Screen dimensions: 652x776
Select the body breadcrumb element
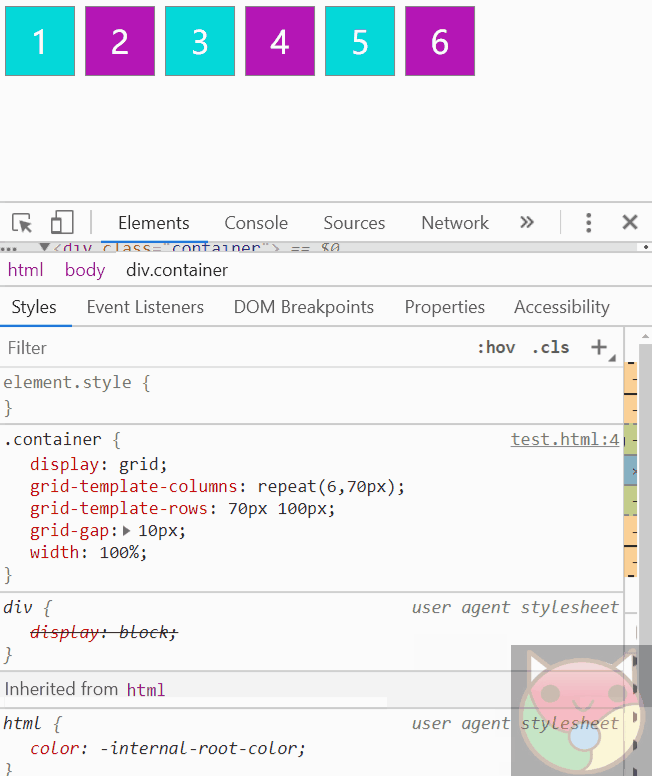pos(85,270)
